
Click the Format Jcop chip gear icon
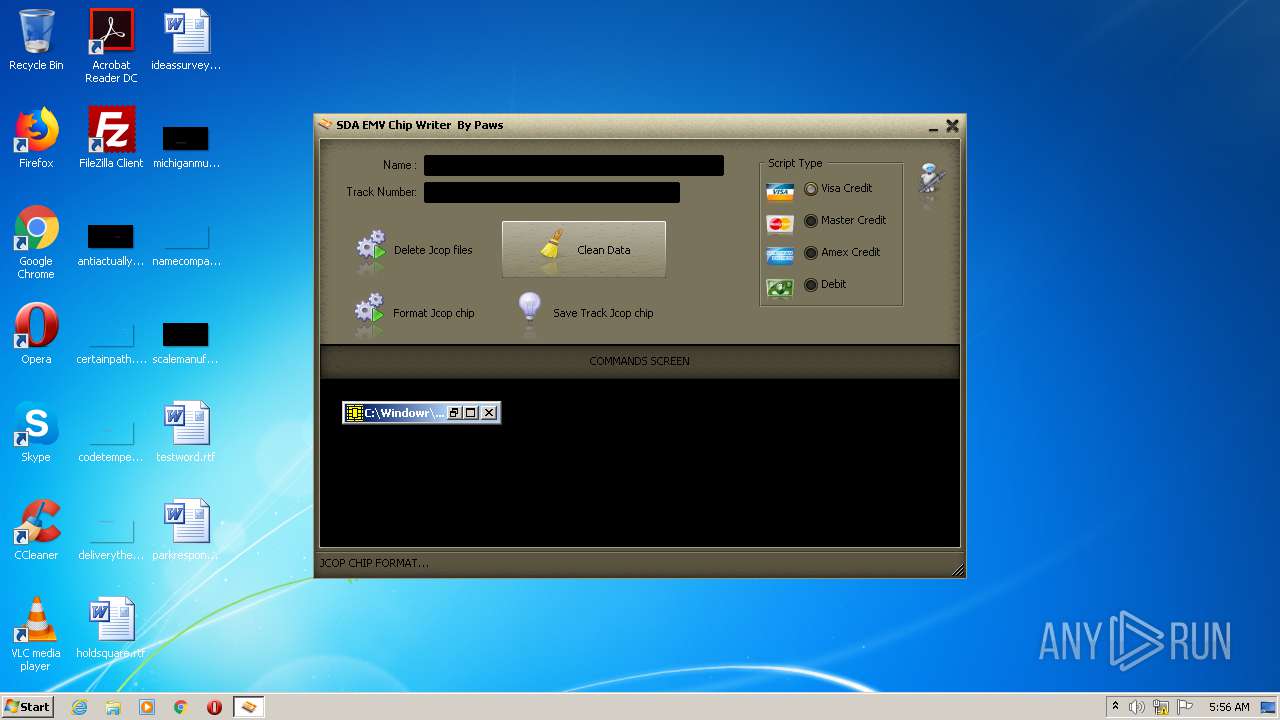click(x=370, y=313)
